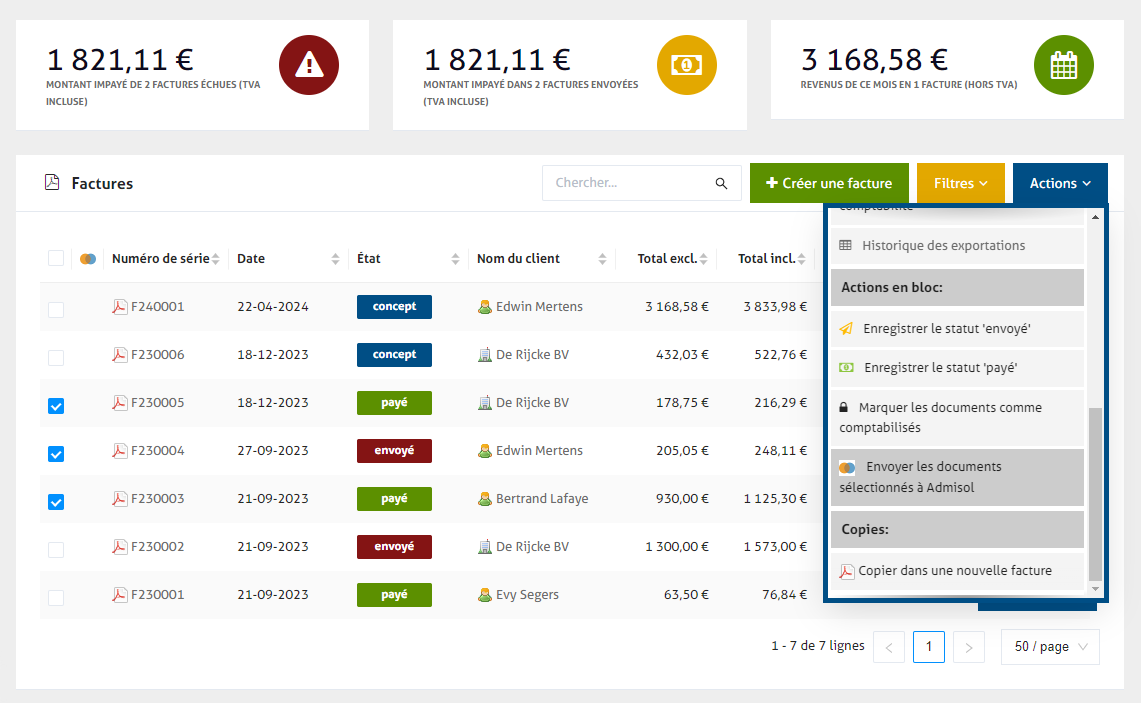The height and width of the screenshot is (703, 1141).
Task: Click the Créer une facture button
Action: pos(829,184)
